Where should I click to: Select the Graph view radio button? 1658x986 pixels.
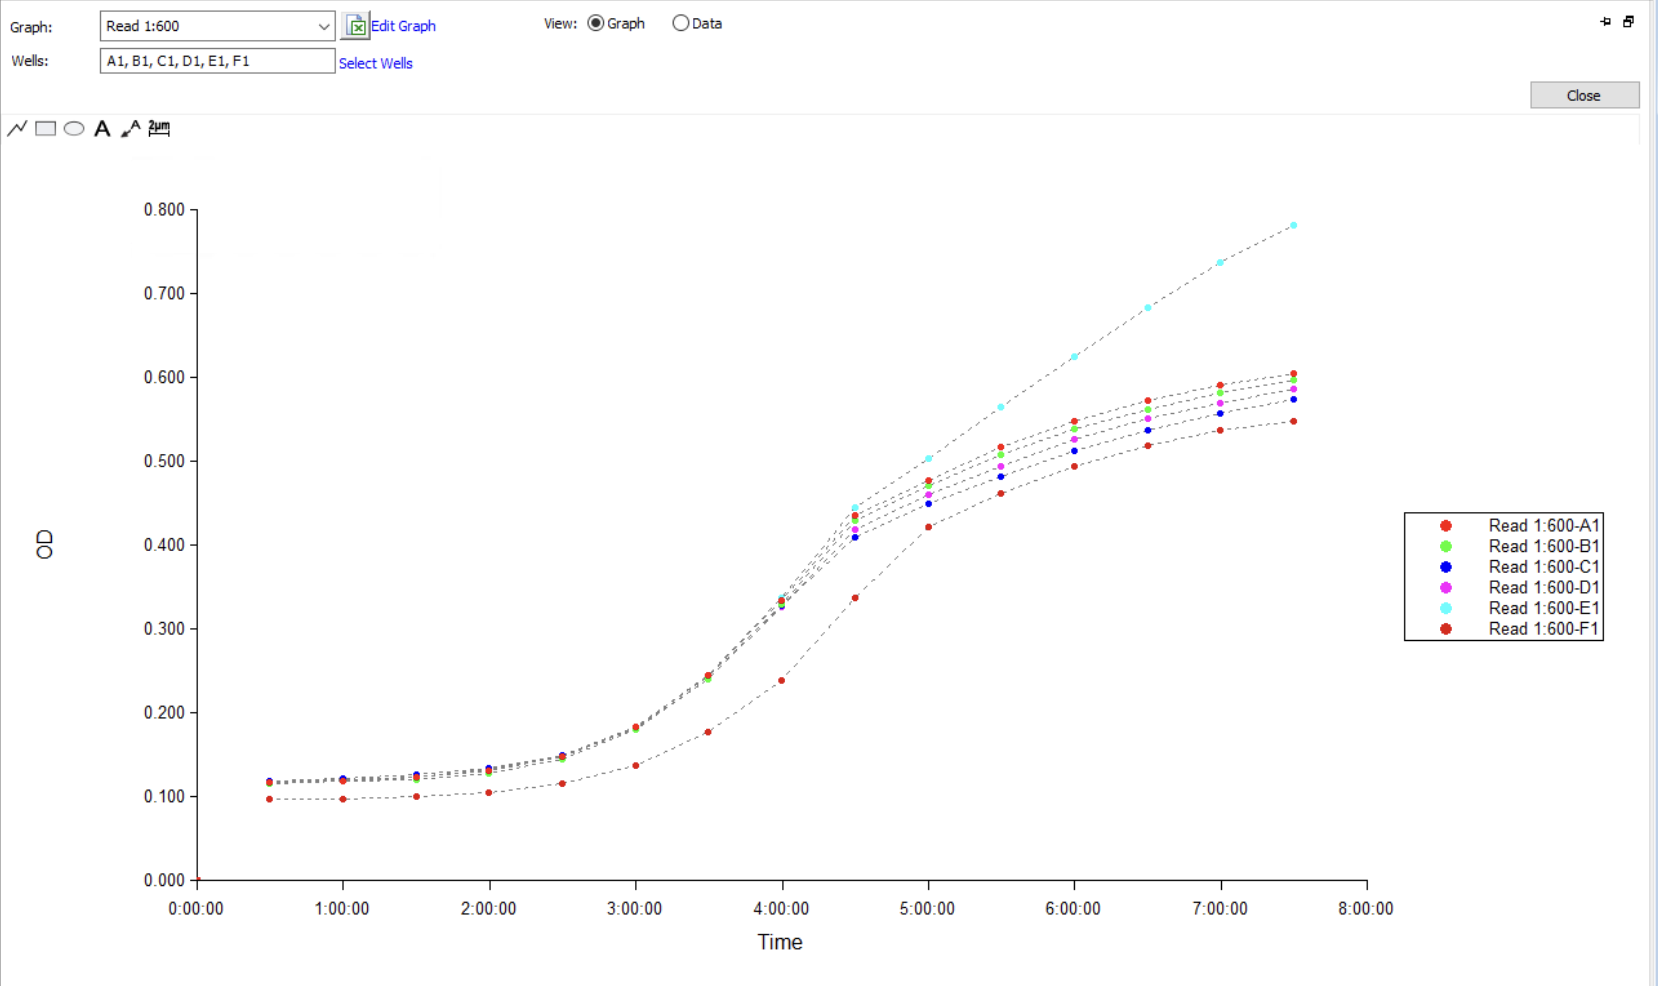tap(596, 23)
